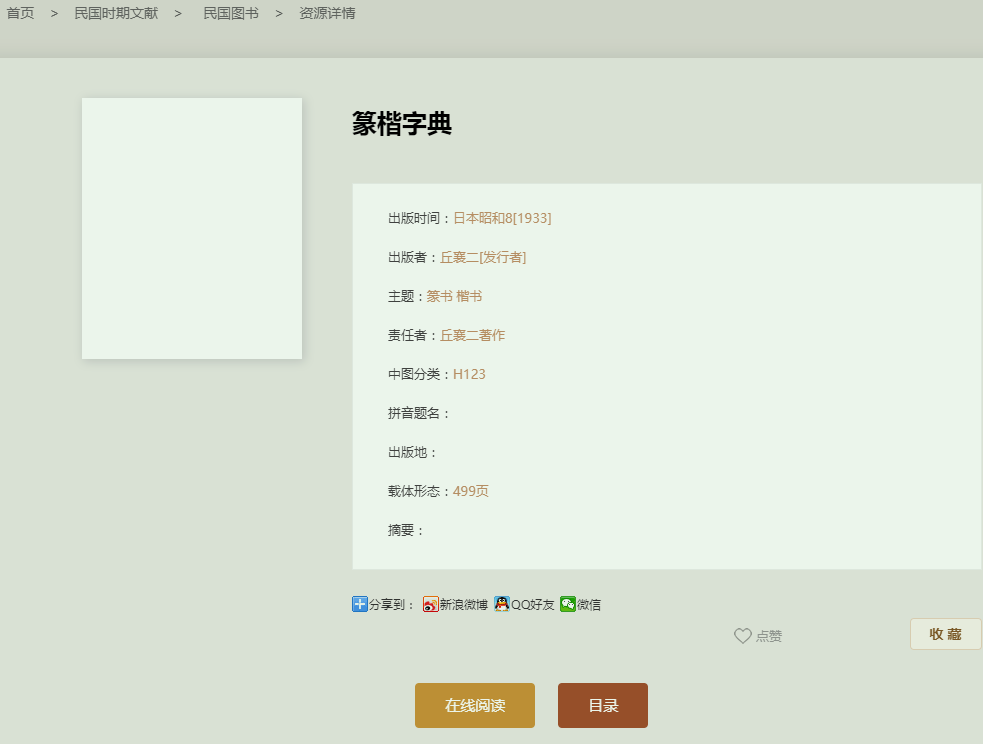The width and height of the screenshot is (983, 744).
Task: Click the 499页 page count link
Action: point(470,491)
